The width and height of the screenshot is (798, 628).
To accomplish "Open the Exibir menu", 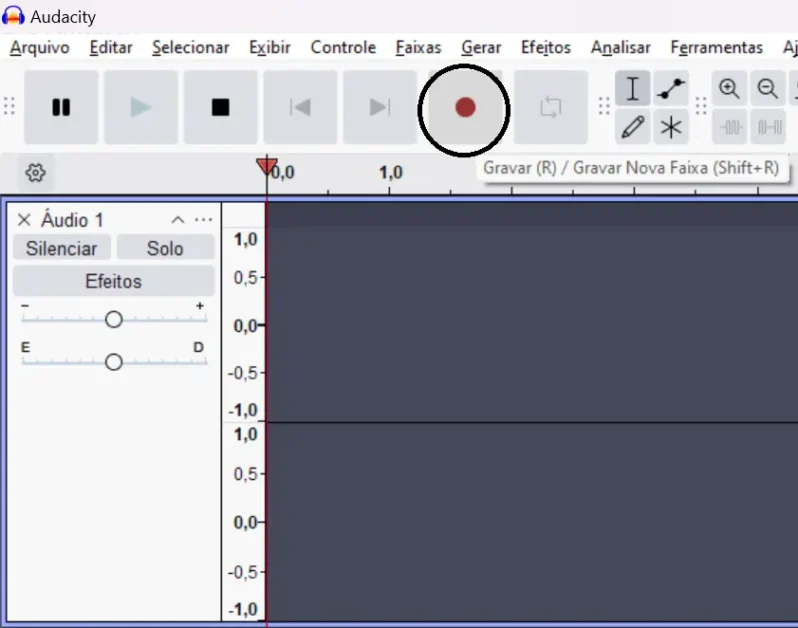I will (x=270, y=47).
